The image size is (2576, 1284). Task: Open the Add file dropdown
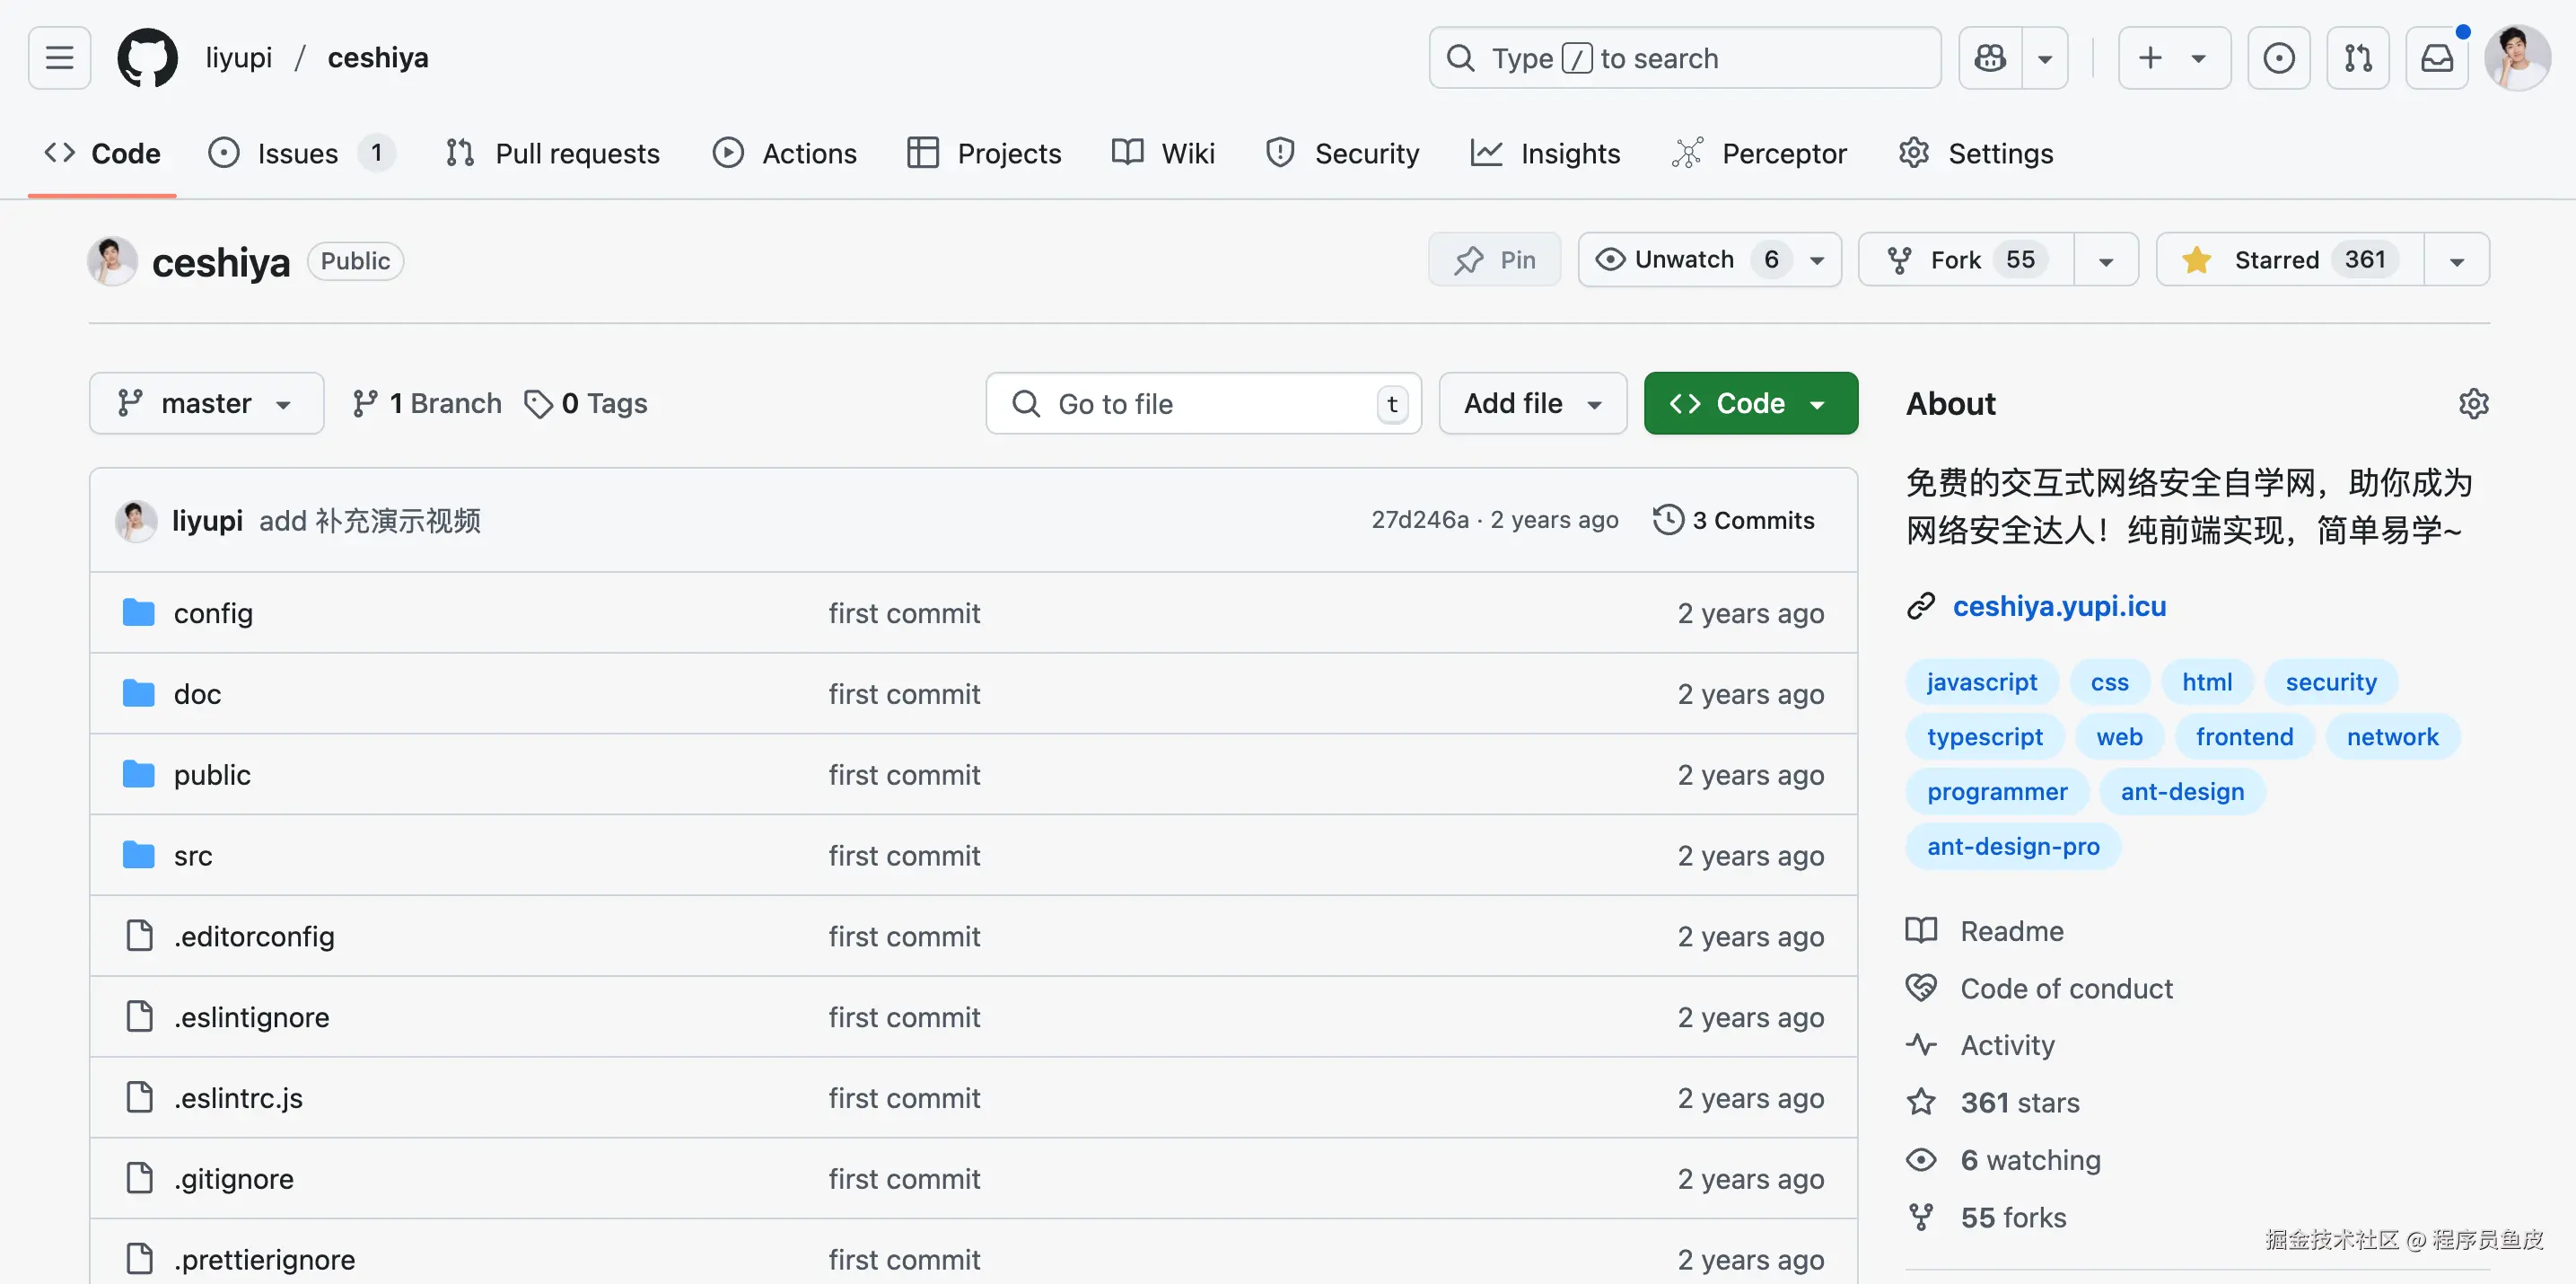(x=1532, y=404)
